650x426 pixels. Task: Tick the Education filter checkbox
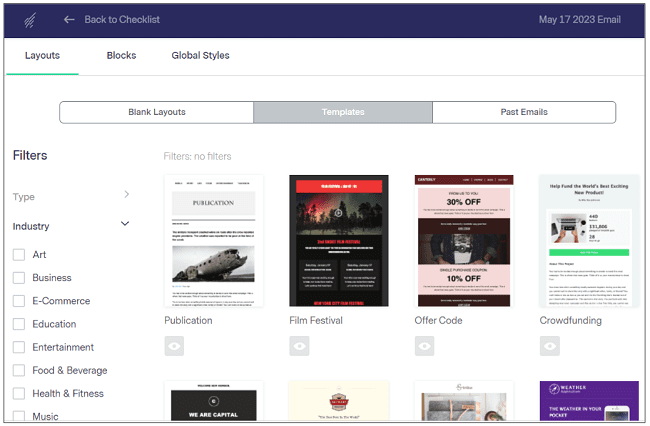pyautogui.click(x=19, y=324)
